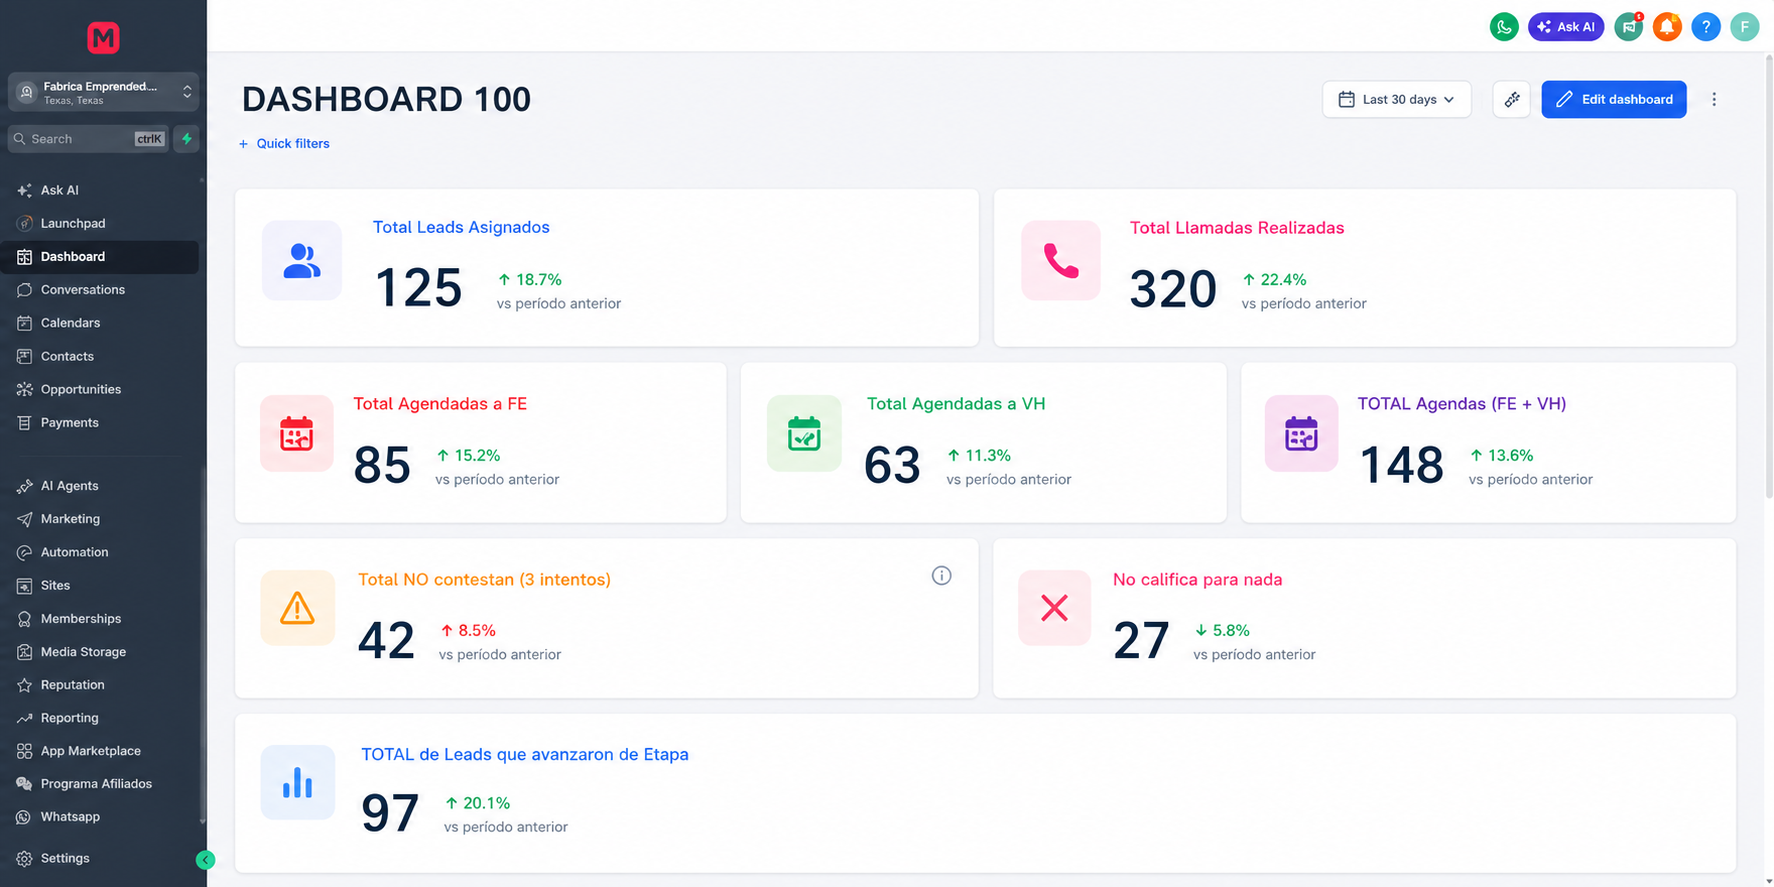Focus the sidebar Search field
Viewport: 1774px width, 887px height.
88,139
